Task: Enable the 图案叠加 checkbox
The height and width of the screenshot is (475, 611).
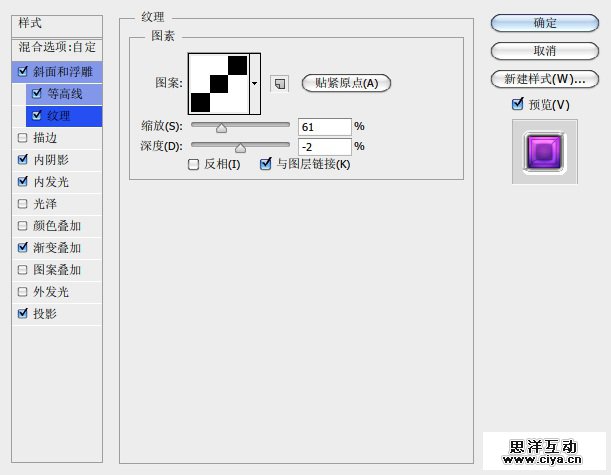Action: point(23,270)
